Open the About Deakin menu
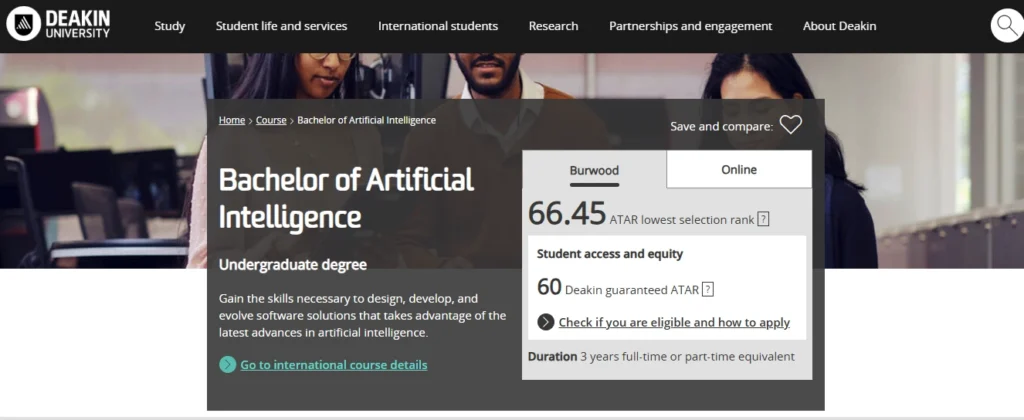1024x420 pixels. (x=840, y=26)
